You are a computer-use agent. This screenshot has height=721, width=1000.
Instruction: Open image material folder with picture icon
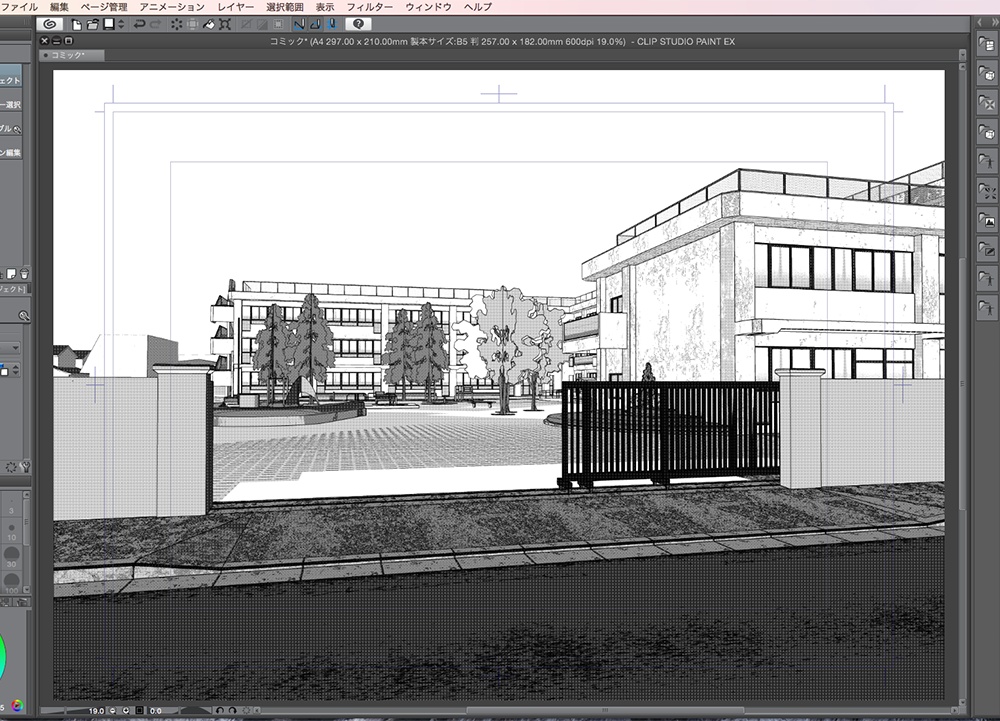click(x=987, y=221)
